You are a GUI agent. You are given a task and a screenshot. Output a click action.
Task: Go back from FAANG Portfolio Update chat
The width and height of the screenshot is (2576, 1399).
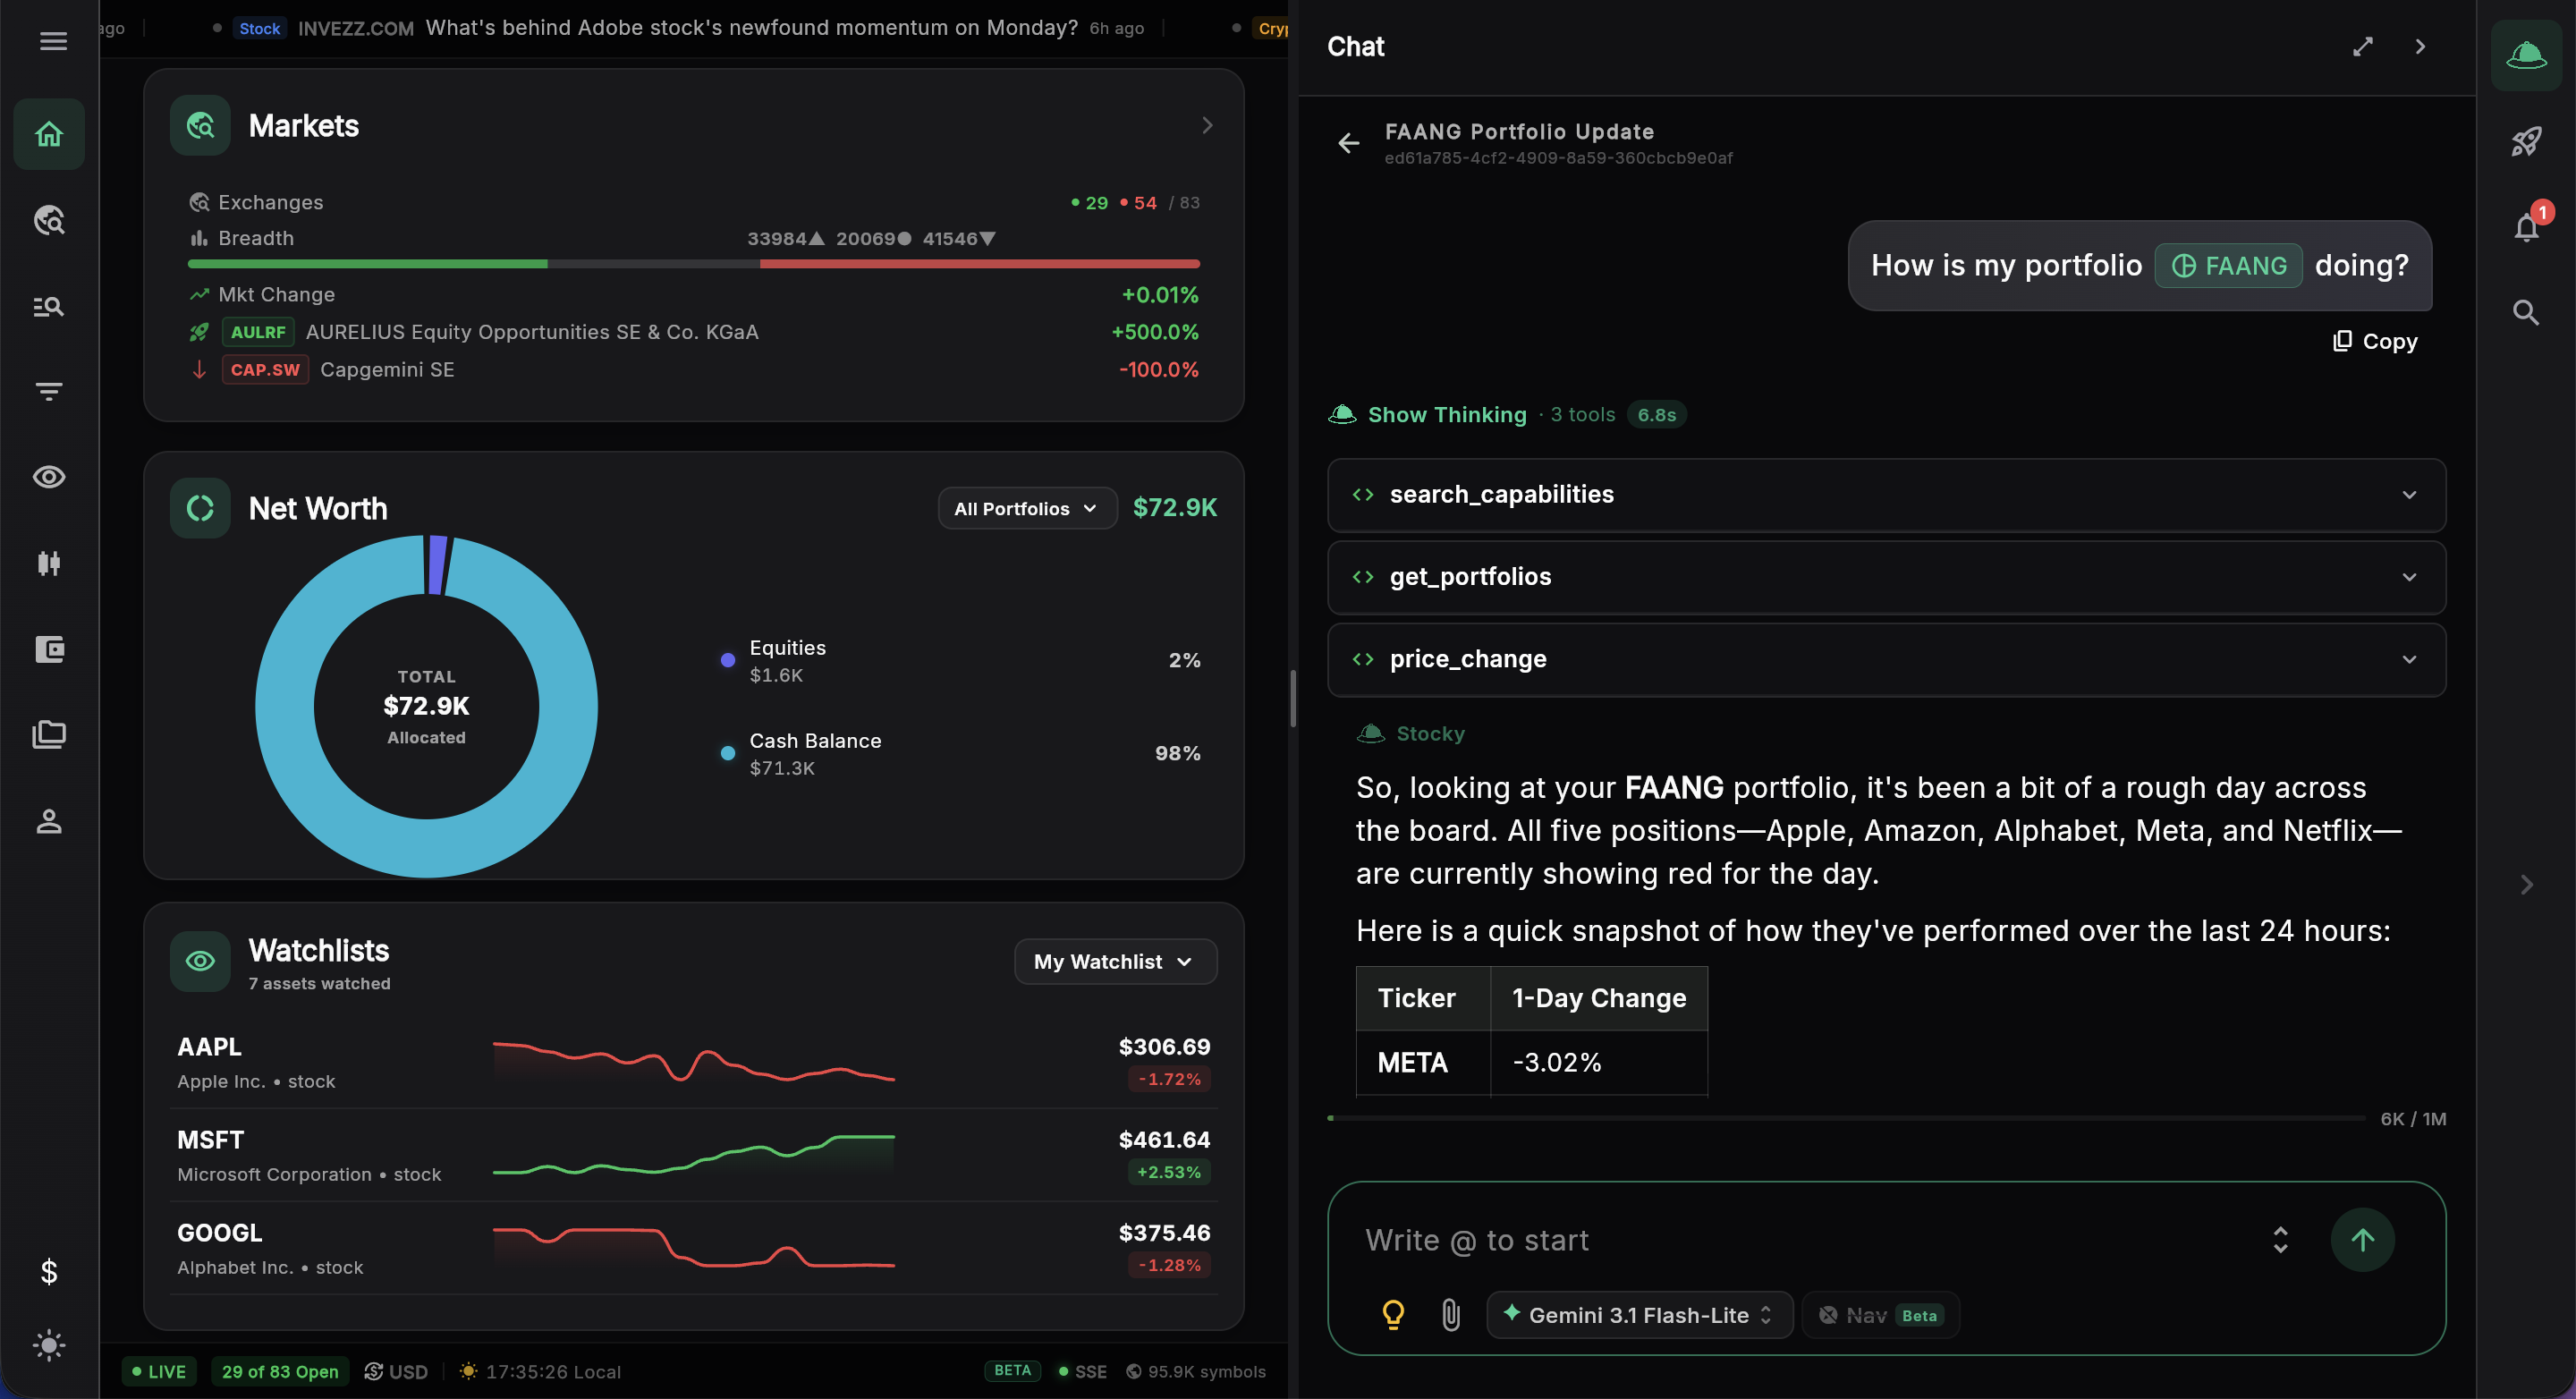pyautogui.click(x=1348, y=143)
